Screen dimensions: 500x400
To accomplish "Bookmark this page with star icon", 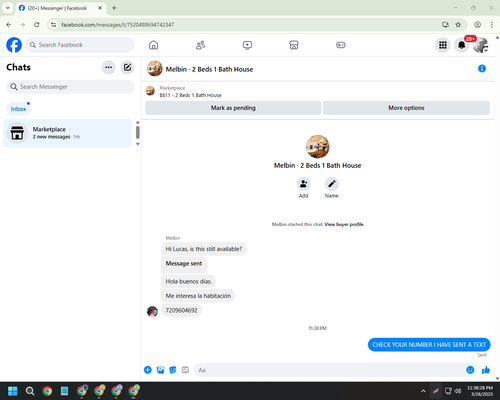I will tap(458, 25).
